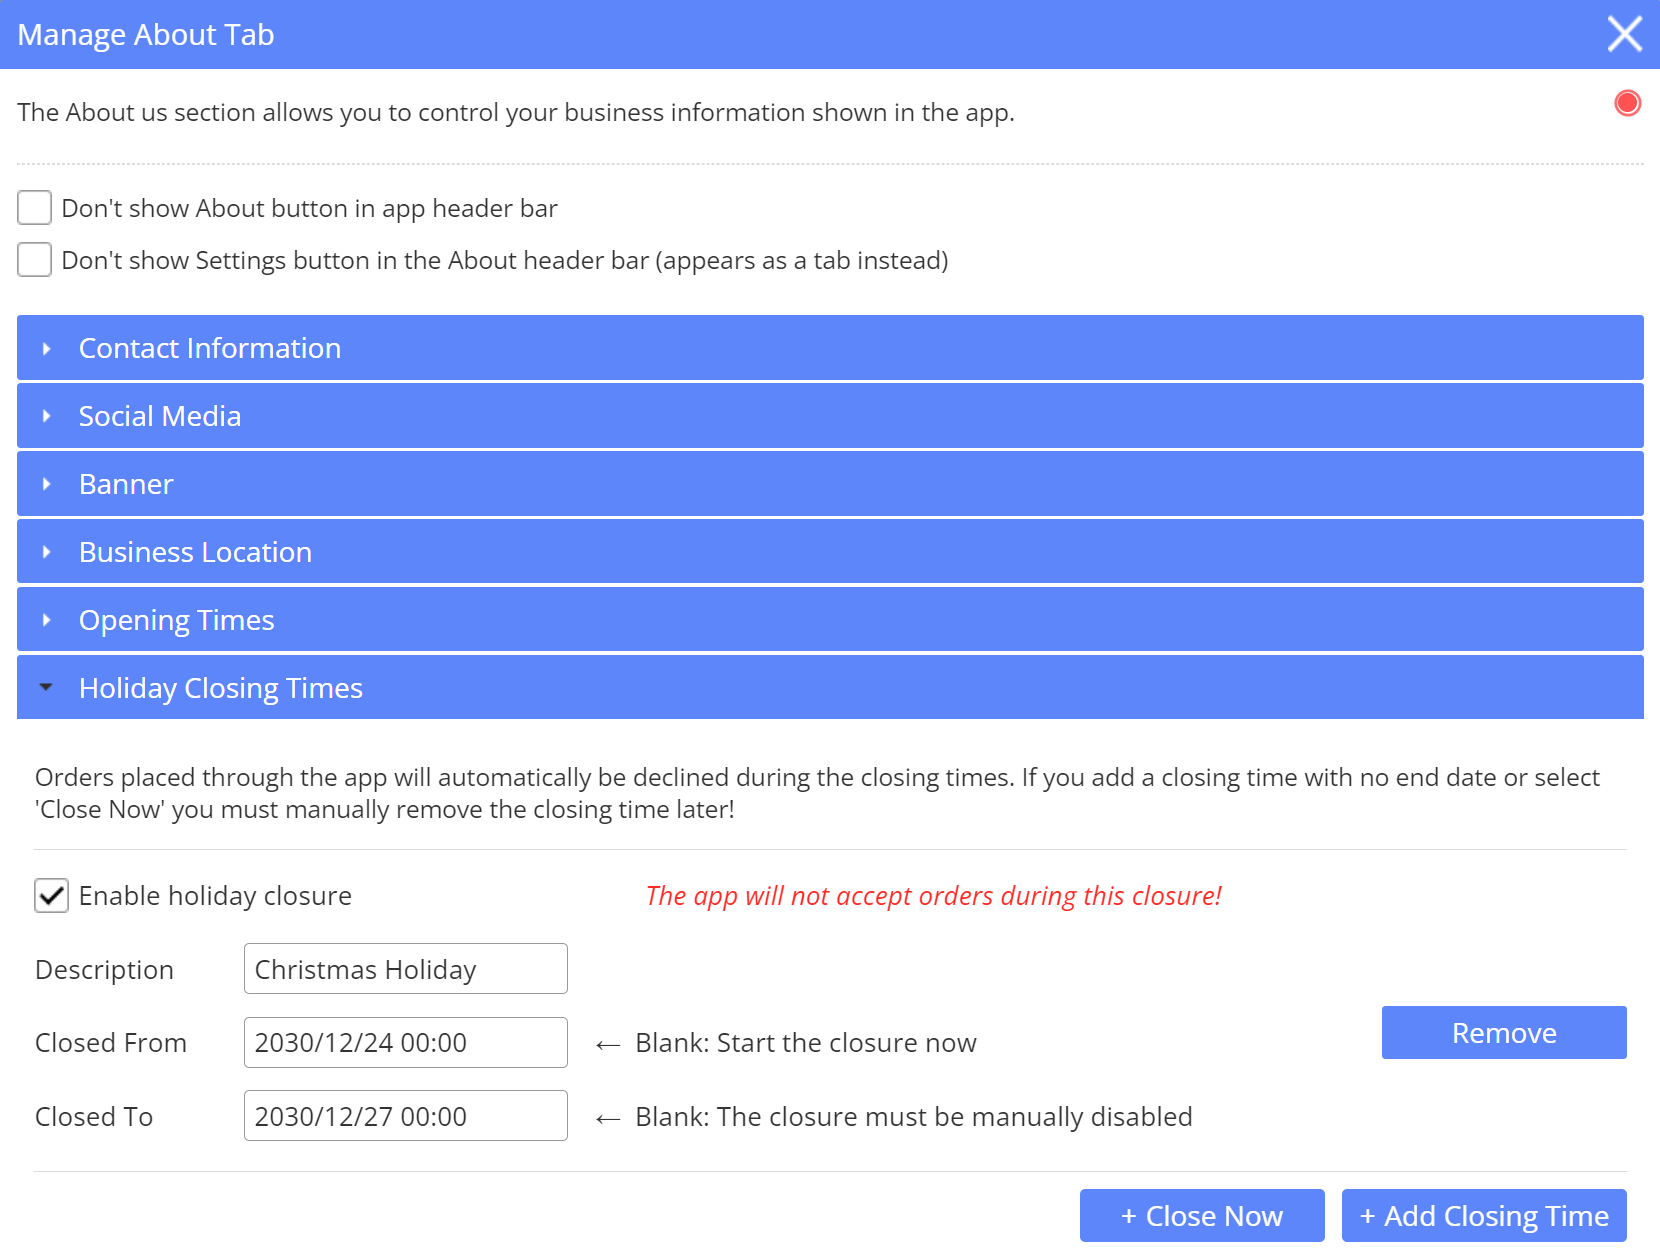Click the red circle status indicator

point(1627,103)
